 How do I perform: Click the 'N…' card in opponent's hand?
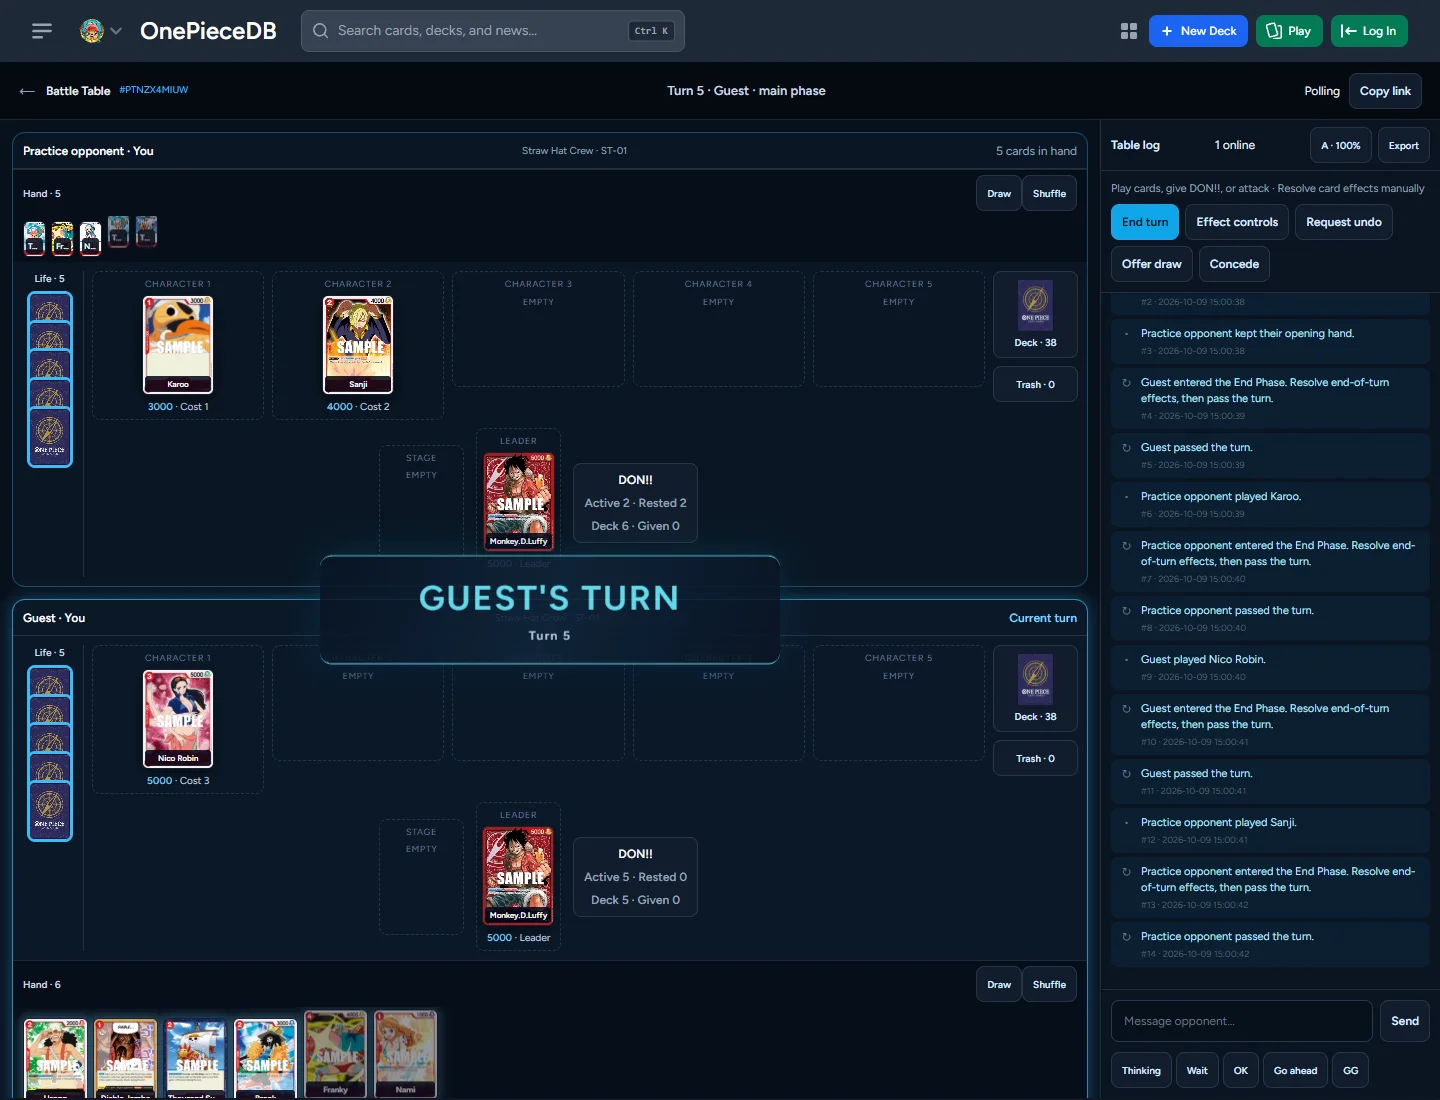tap(90, 237)
